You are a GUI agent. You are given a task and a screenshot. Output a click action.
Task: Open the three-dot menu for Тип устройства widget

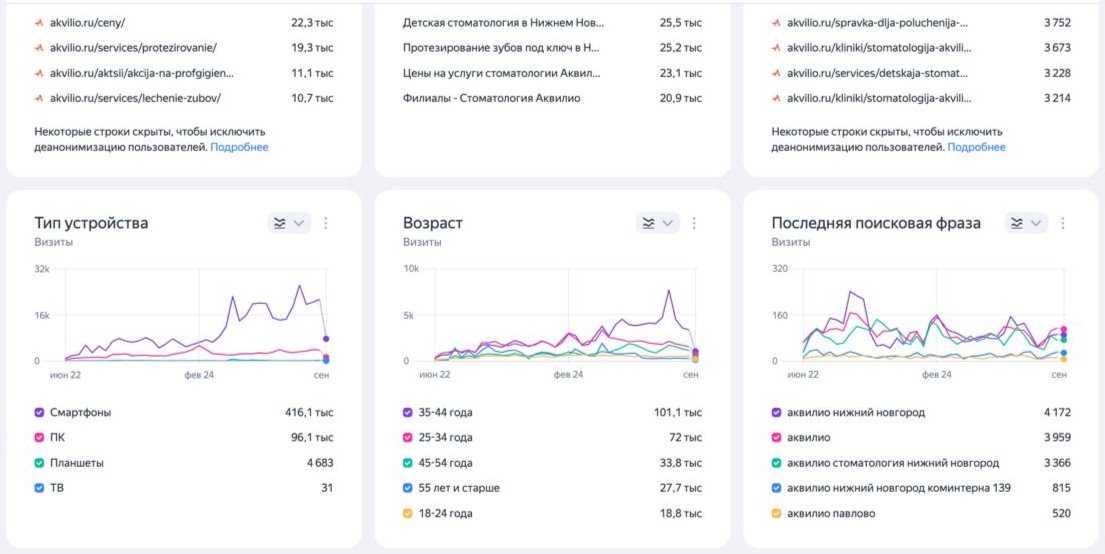[325, 223]
